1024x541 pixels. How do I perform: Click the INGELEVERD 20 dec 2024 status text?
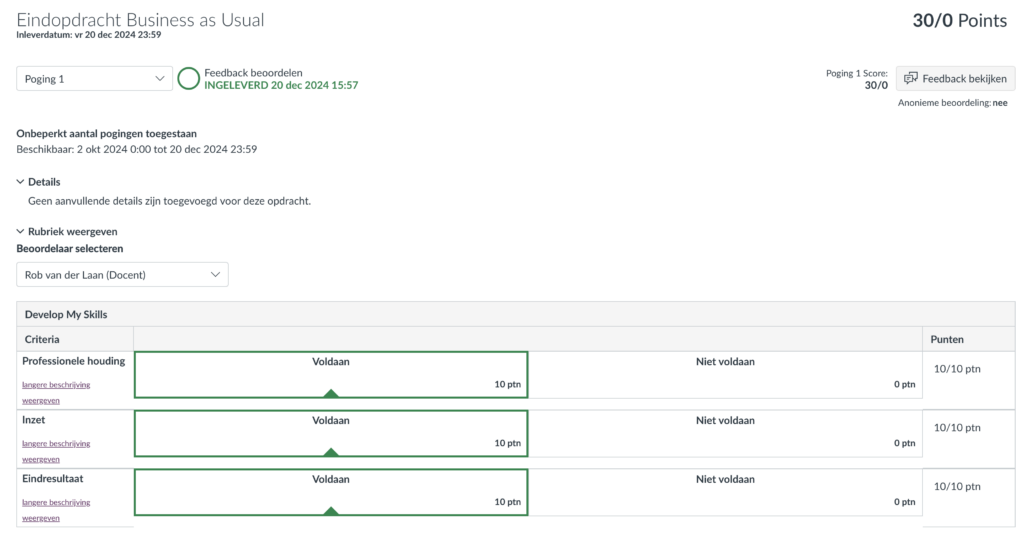coord(281,85)
